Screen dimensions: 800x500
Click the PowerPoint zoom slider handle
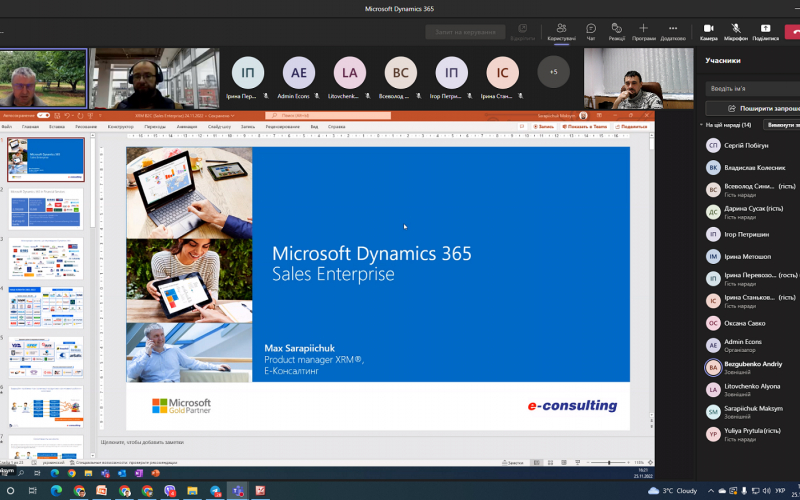click(609, 463)
